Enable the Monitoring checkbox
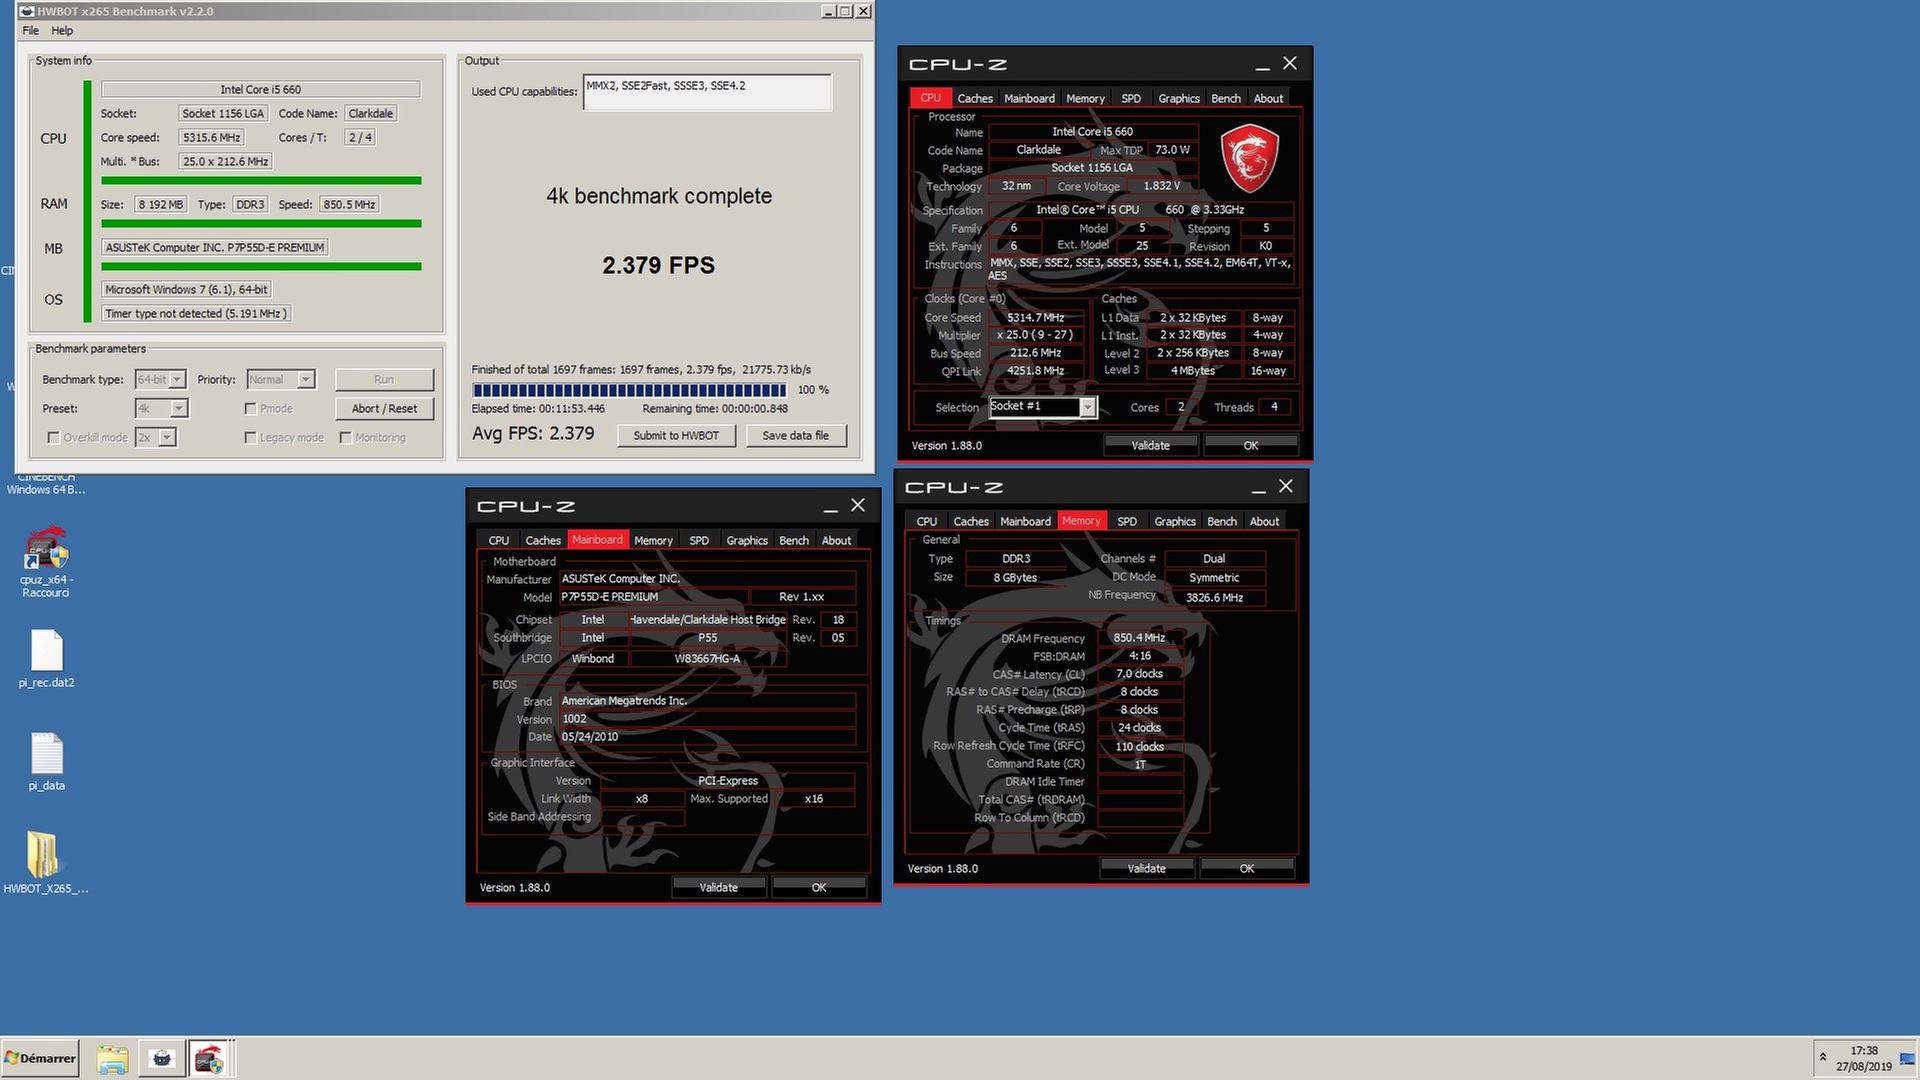Screen dimensions: 1920x1080 pyautogui.click(x=345, y=437)
